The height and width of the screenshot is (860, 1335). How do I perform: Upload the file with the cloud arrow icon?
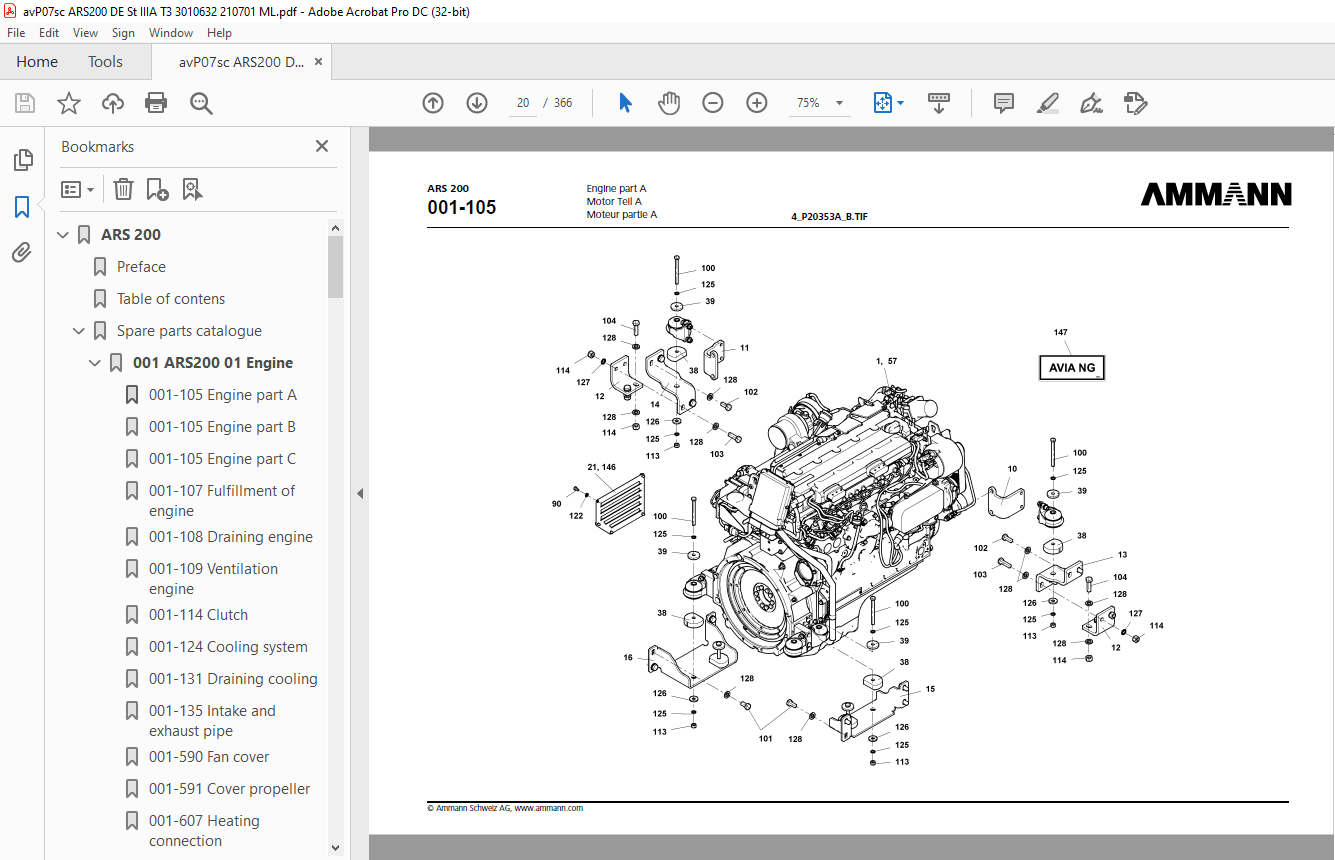point(113,103)
